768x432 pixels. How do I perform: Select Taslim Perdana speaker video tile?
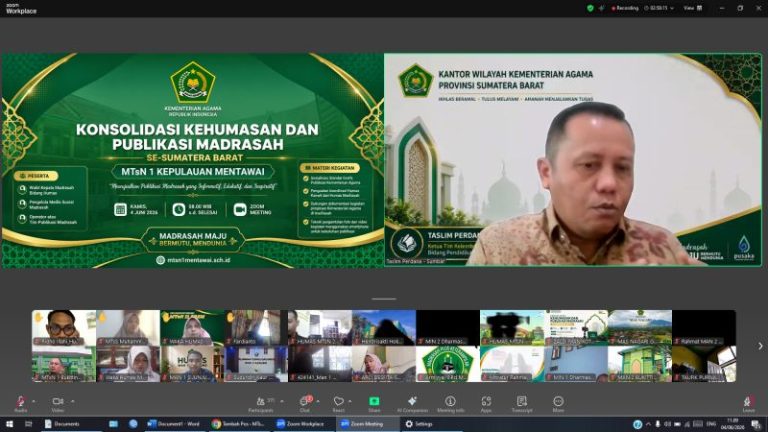573,160
